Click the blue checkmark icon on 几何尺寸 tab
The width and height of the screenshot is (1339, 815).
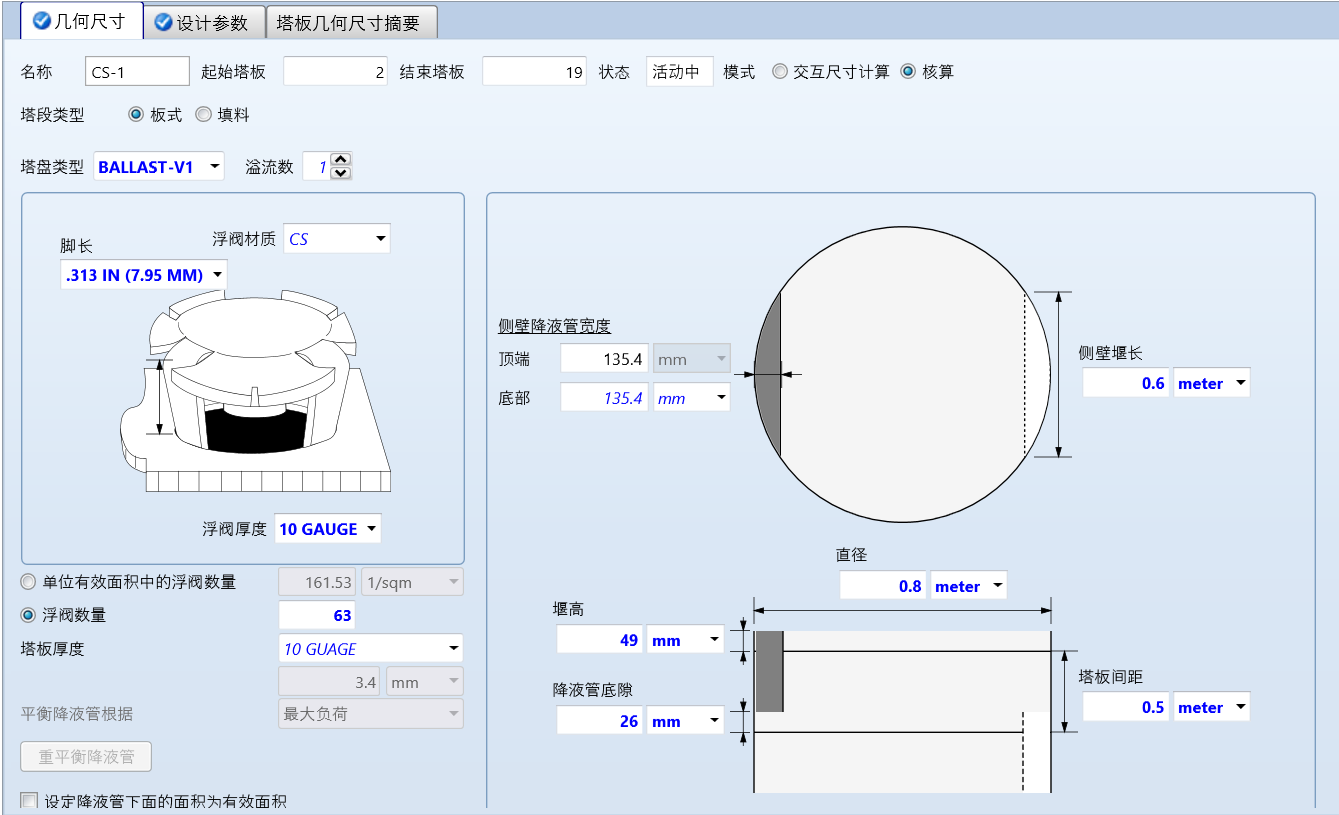[42, 21]
